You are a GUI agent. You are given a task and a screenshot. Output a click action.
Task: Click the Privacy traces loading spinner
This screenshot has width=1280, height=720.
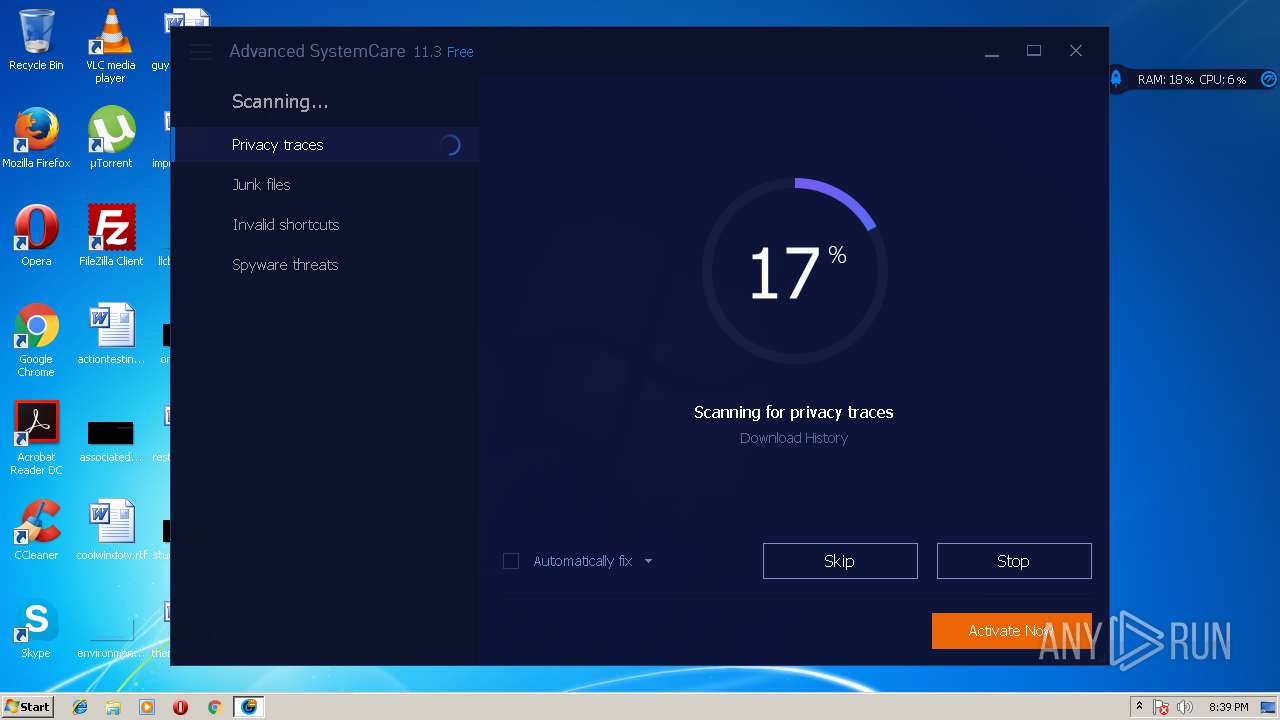coord(450,145)
